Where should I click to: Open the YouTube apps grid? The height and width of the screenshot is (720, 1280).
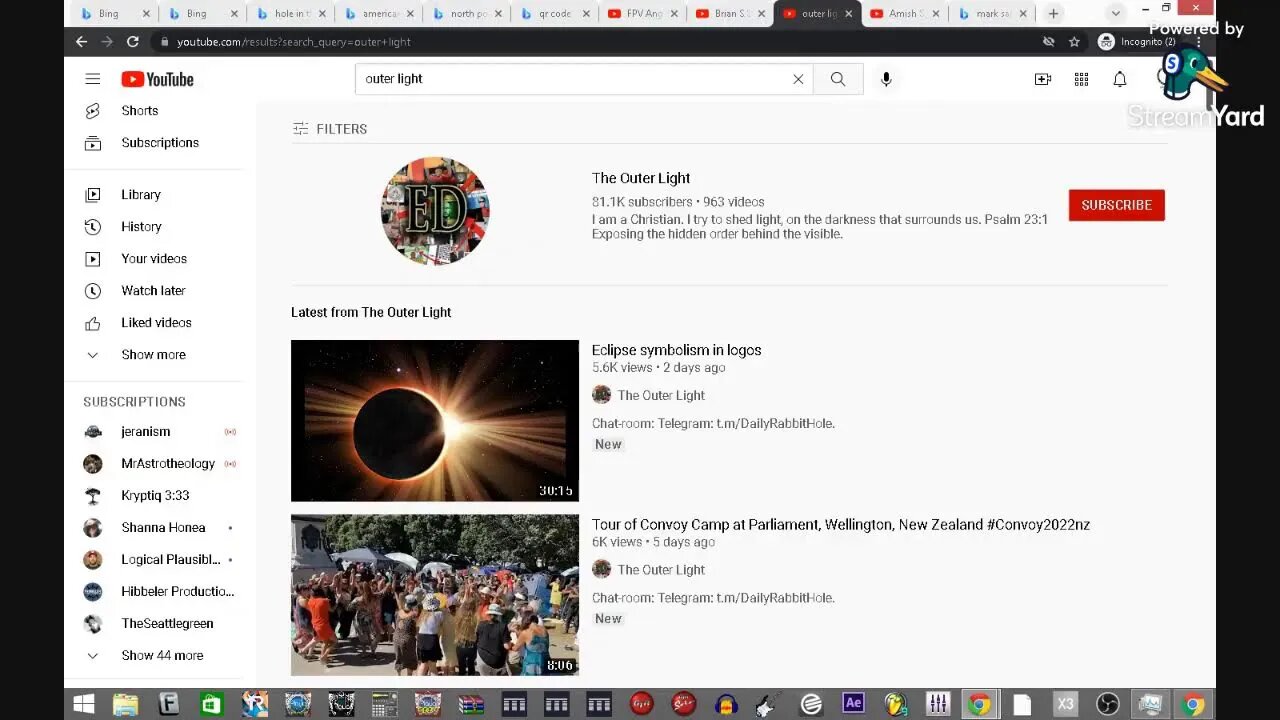point(1081,79)
